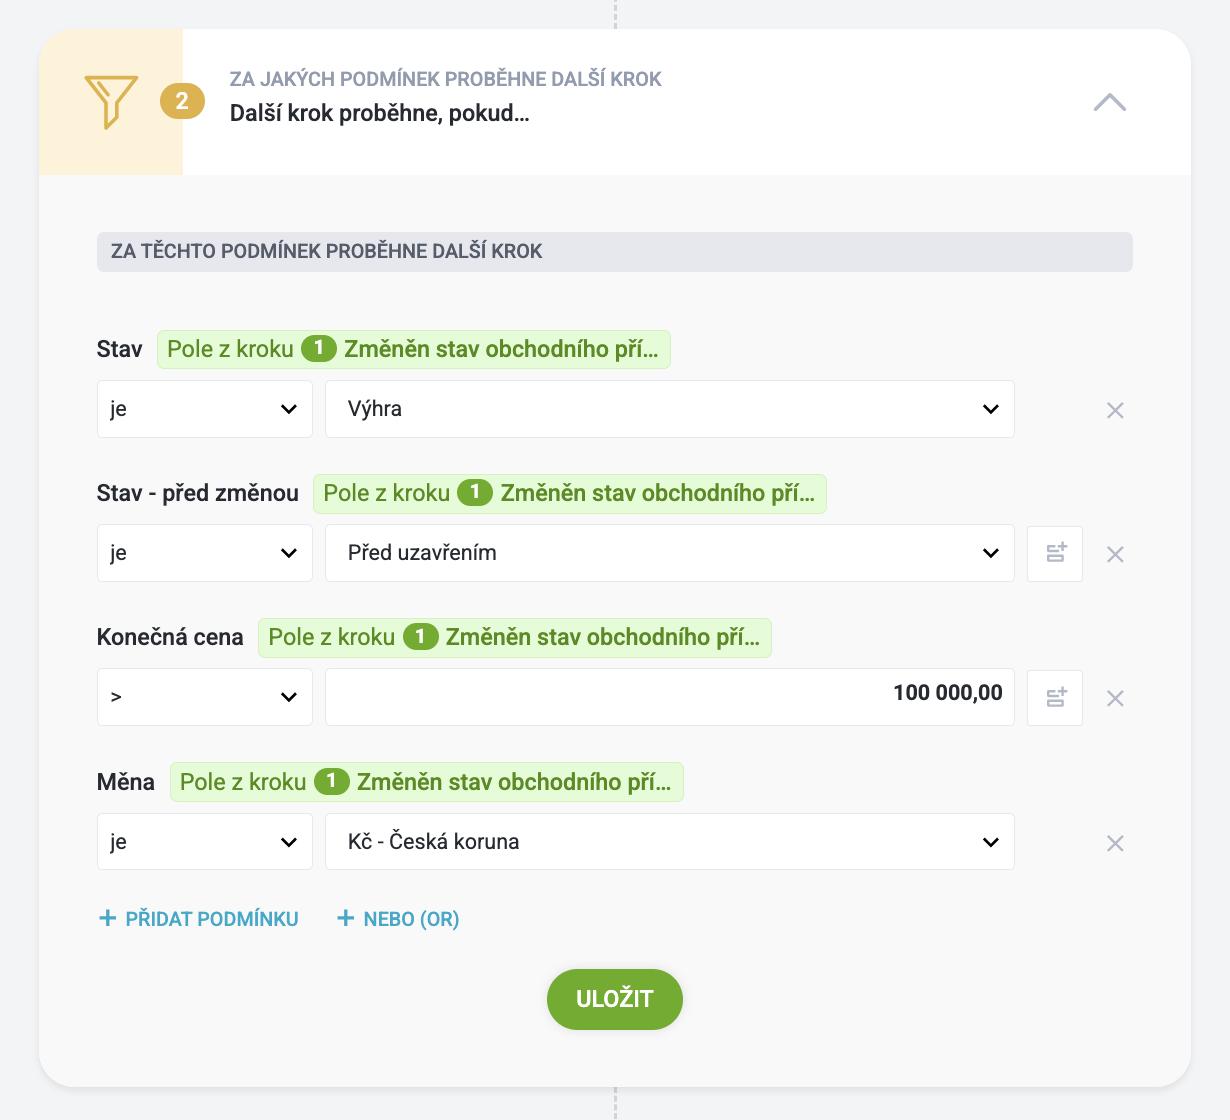Open field picker icon beside Před uzavřením
The height and width of the screenshot is (1120, 1230).
click(x=1055, y=553)
